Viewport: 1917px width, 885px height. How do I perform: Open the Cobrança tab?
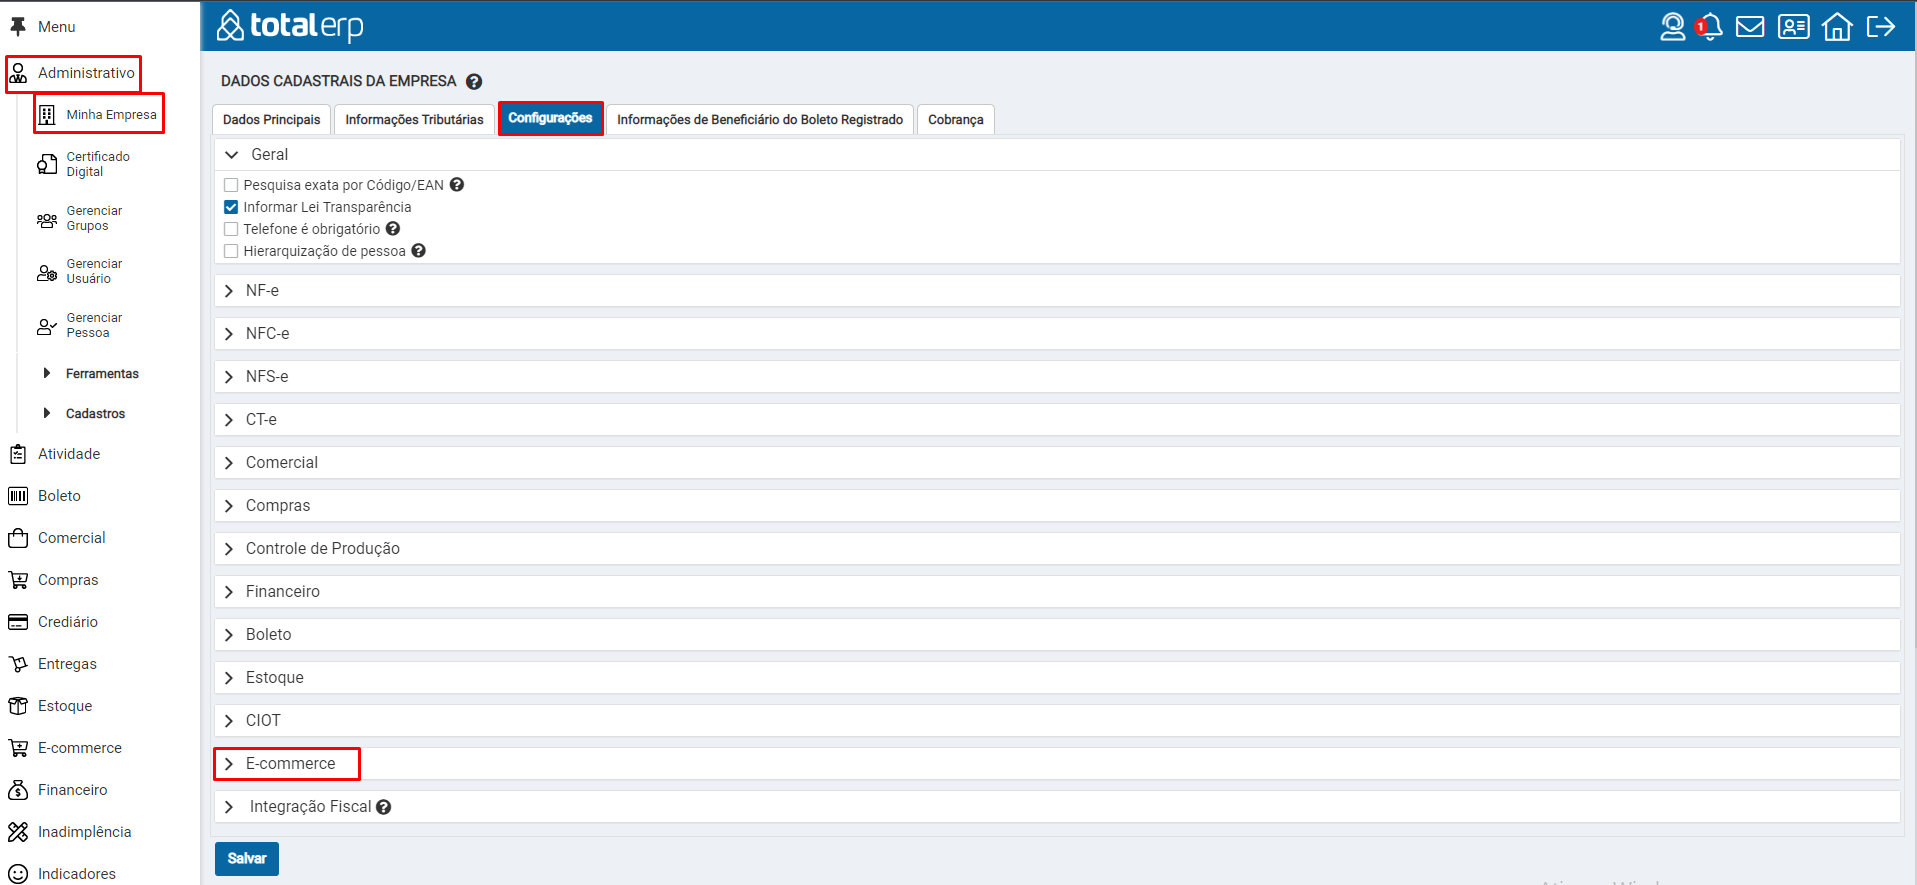tap(955, 120)
